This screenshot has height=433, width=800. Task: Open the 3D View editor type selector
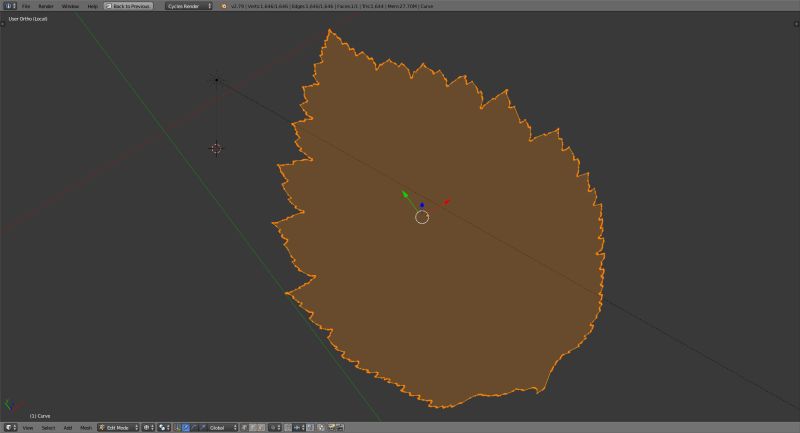pos(11,427)
